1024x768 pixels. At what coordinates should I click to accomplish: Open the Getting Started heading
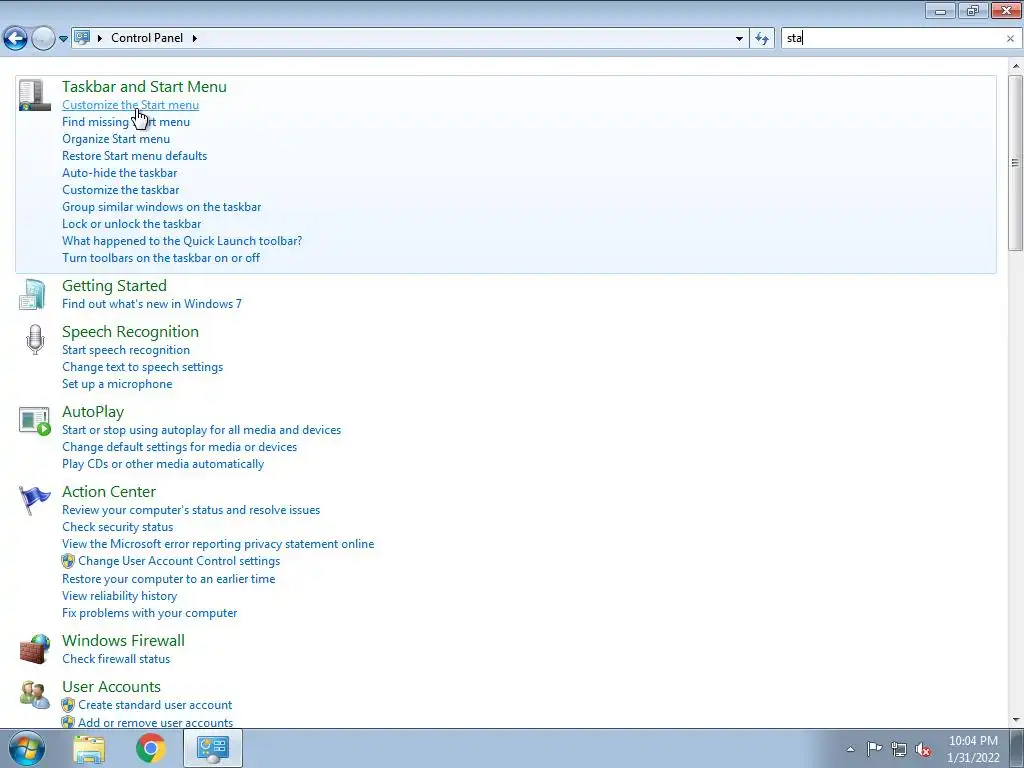coord(114,286)
